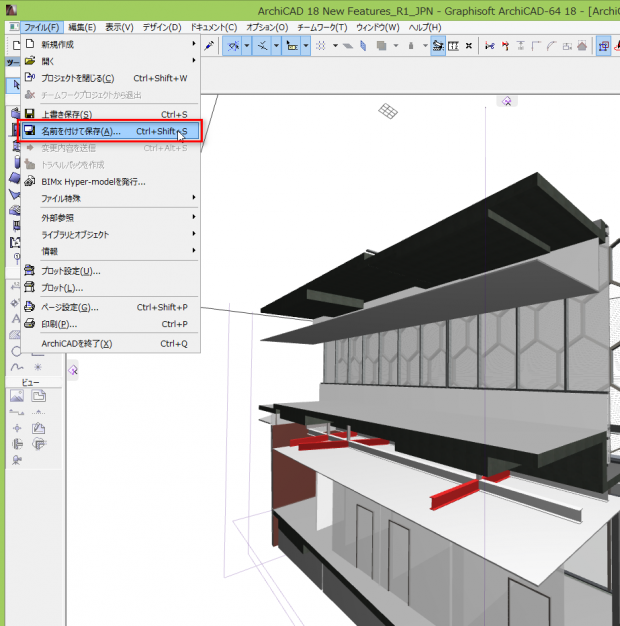The height and width of the screenshot is (626, 620).
Task: Click the BIMx Hyper-model publish icon
Action: pos(29,181)
